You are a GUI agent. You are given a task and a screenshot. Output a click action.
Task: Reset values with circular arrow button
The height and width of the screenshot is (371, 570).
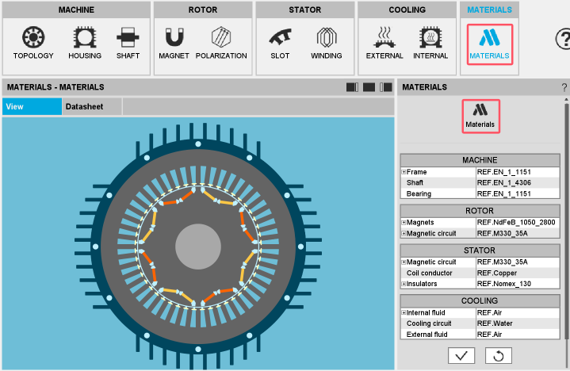[498, 355]
